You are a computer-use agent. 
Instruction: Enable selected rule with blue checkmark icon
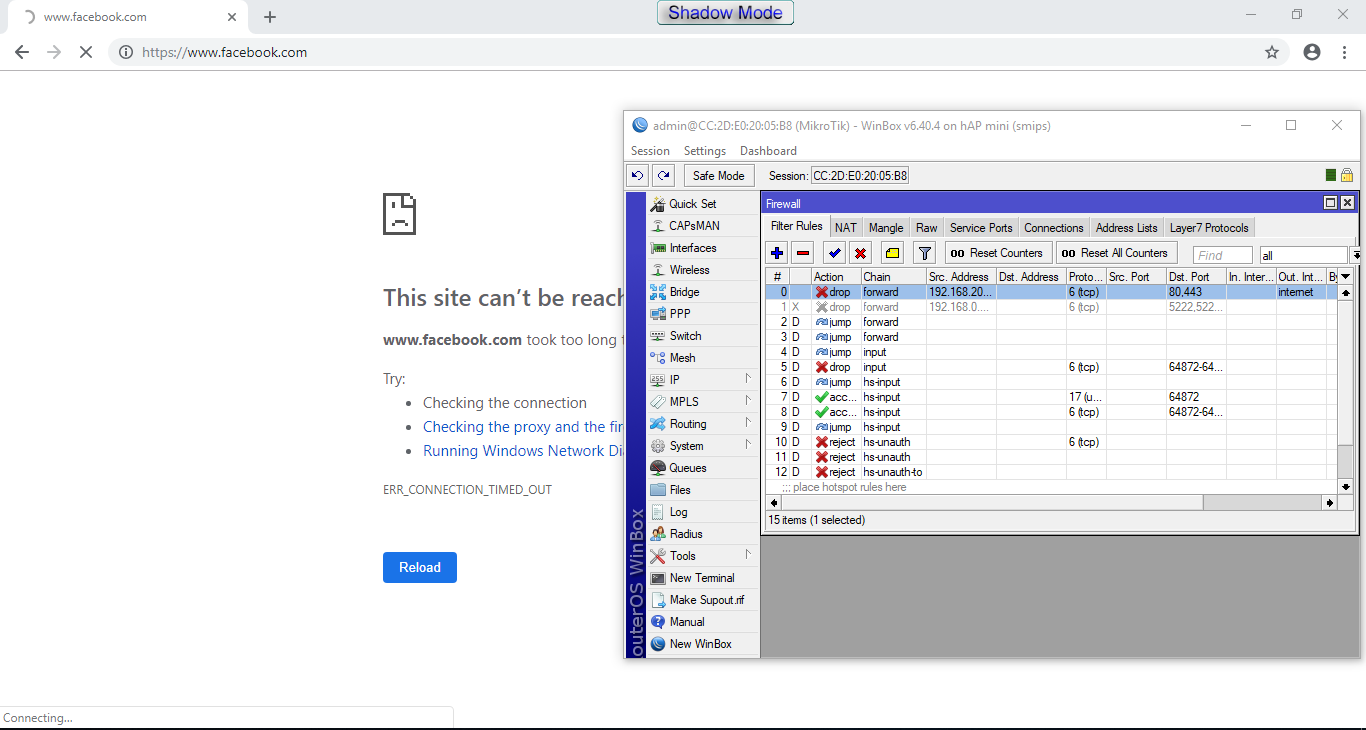tap(834, 253)
